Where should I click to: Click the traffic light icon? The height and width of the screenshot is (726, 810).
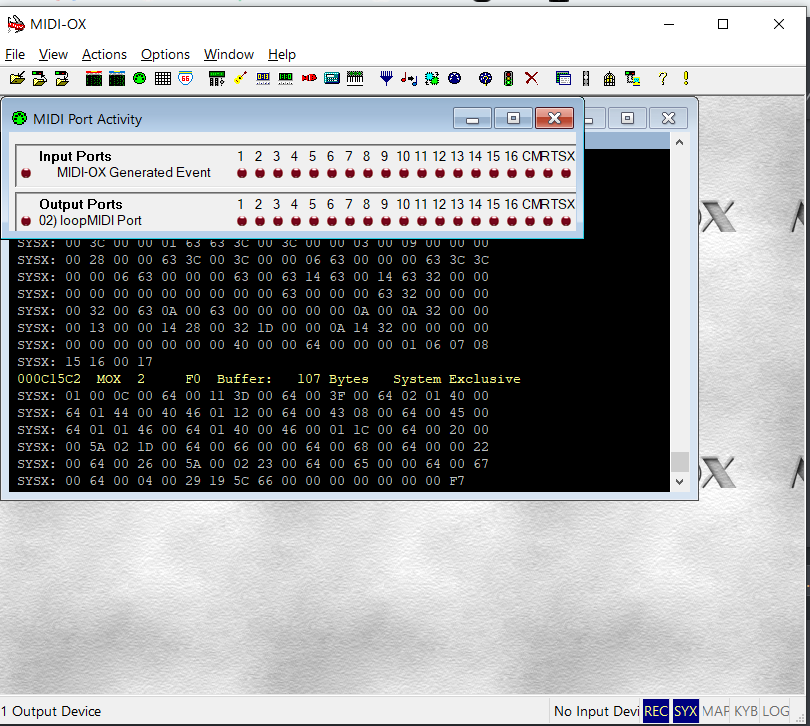pyautogui.click(x=508, y=79)
